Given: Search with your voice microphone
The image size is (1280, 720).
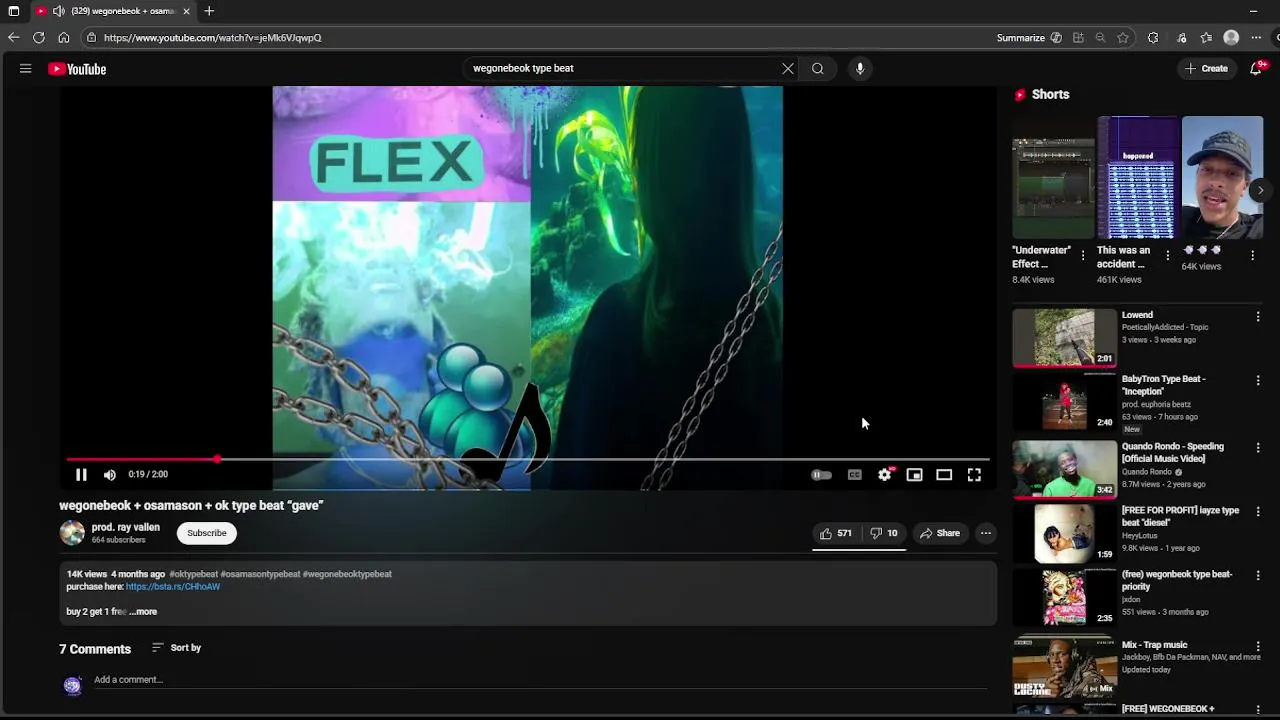Looking at the screenshot, I should coord(860,69).
